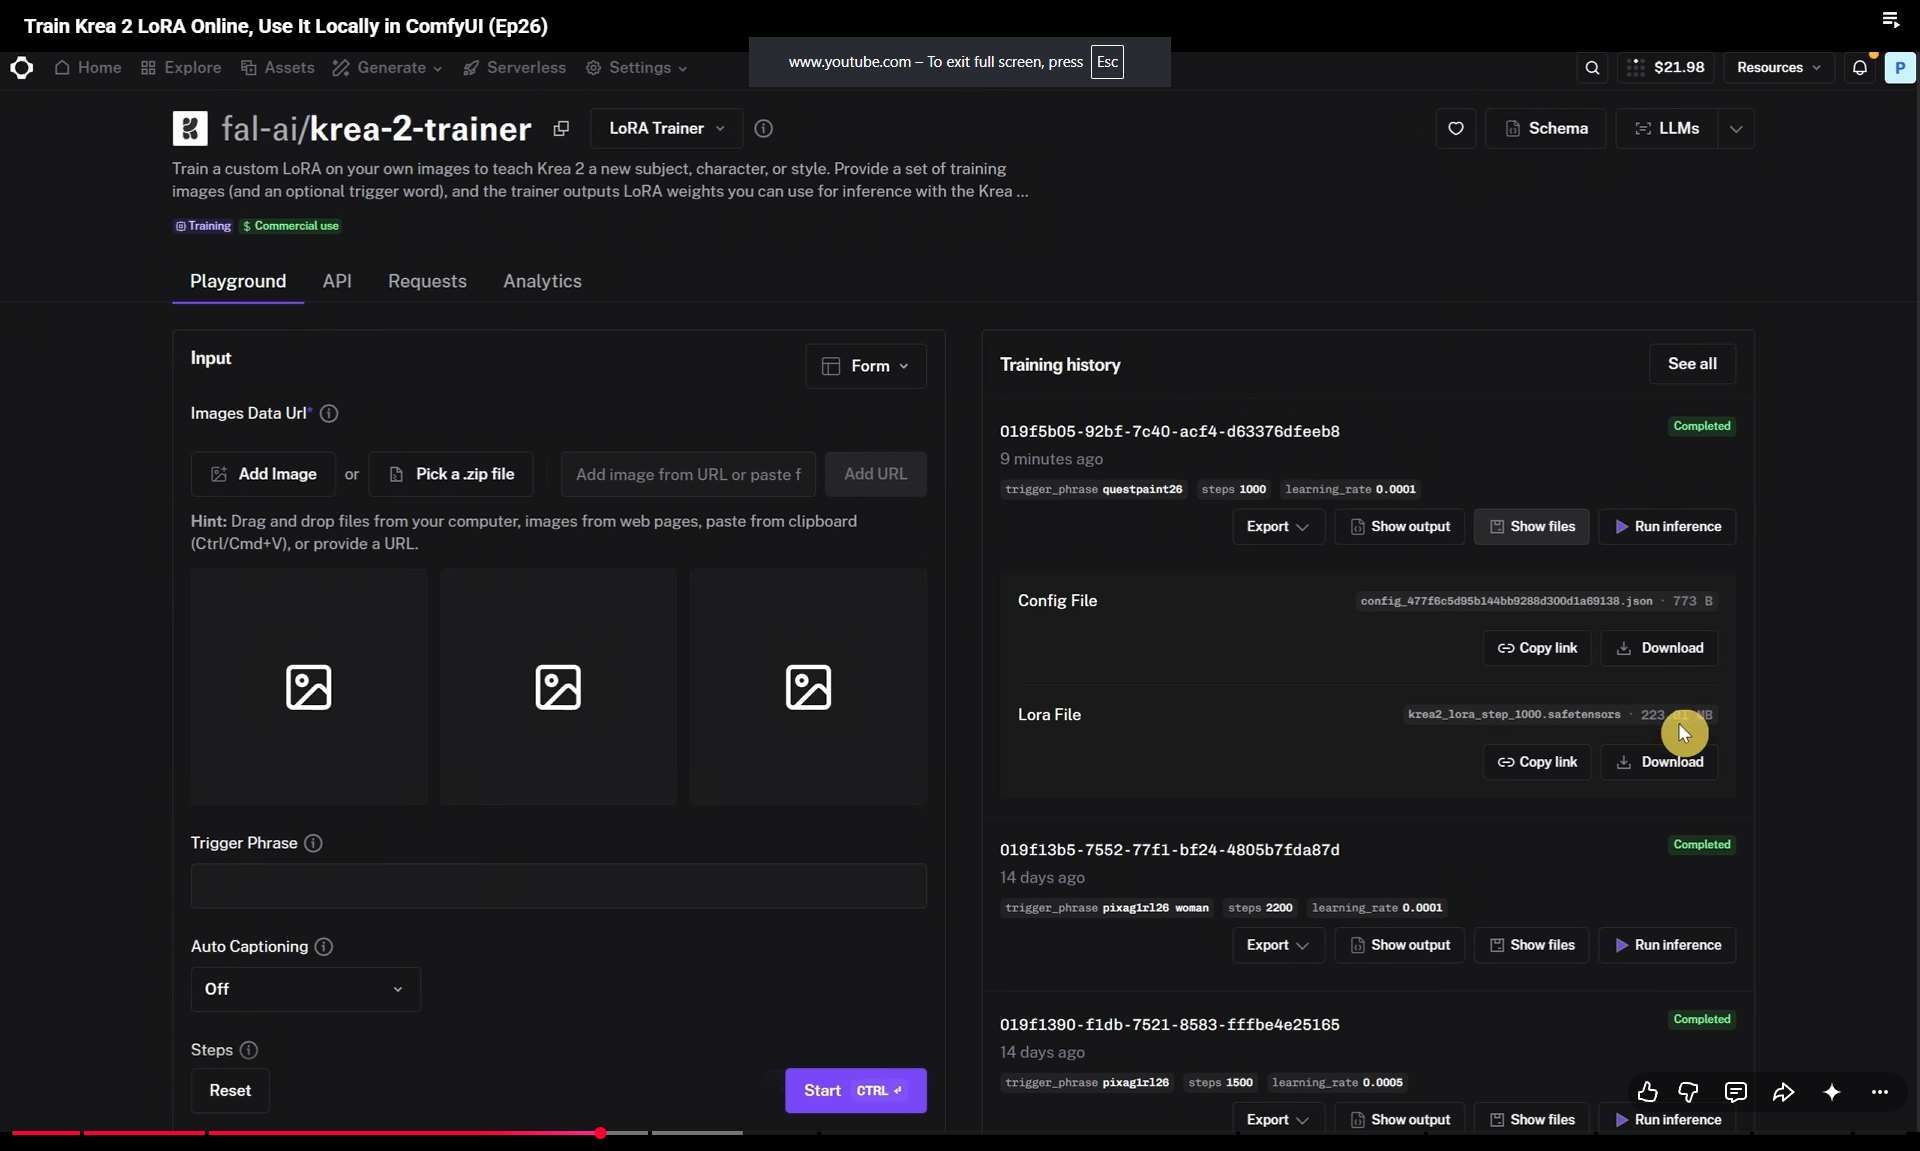Click info icon next to Images Data Url
The image size is (1920, 1151).
pyautogui.click(x=328, y=413)
